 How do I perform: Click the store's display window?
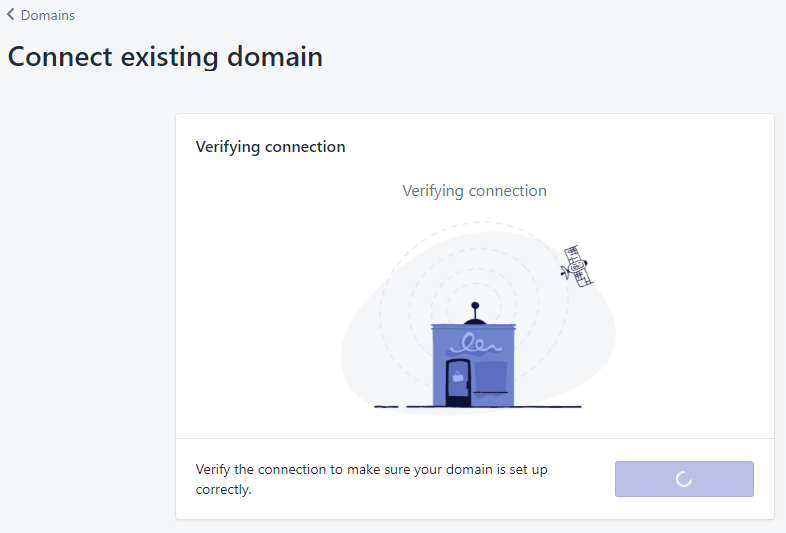click(x=491, y=378)
